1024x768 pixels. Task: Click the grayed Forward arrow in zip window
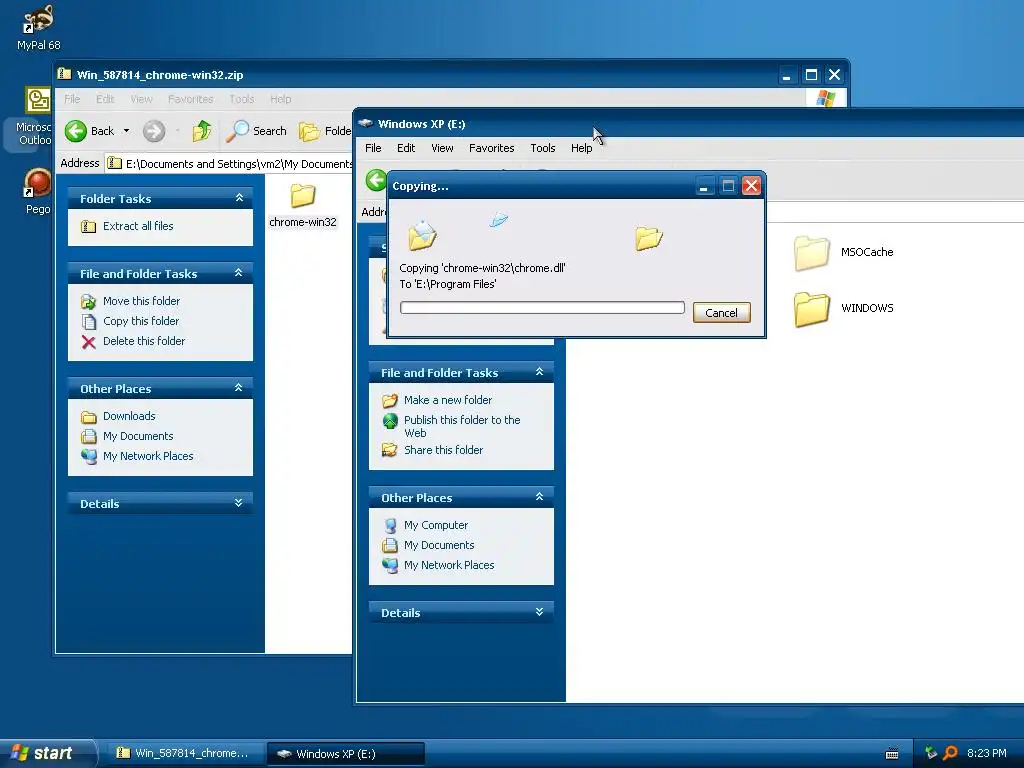154,131
